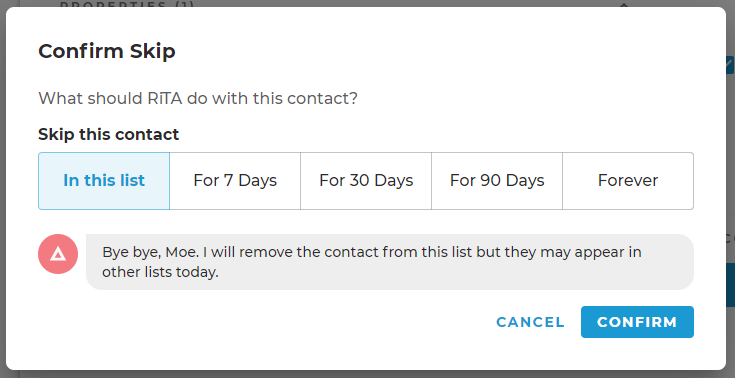735x378 pixels.
Task: Confirm the skip with the CONFIRM button
Action: pyautogui.click(x=637, y=322)
